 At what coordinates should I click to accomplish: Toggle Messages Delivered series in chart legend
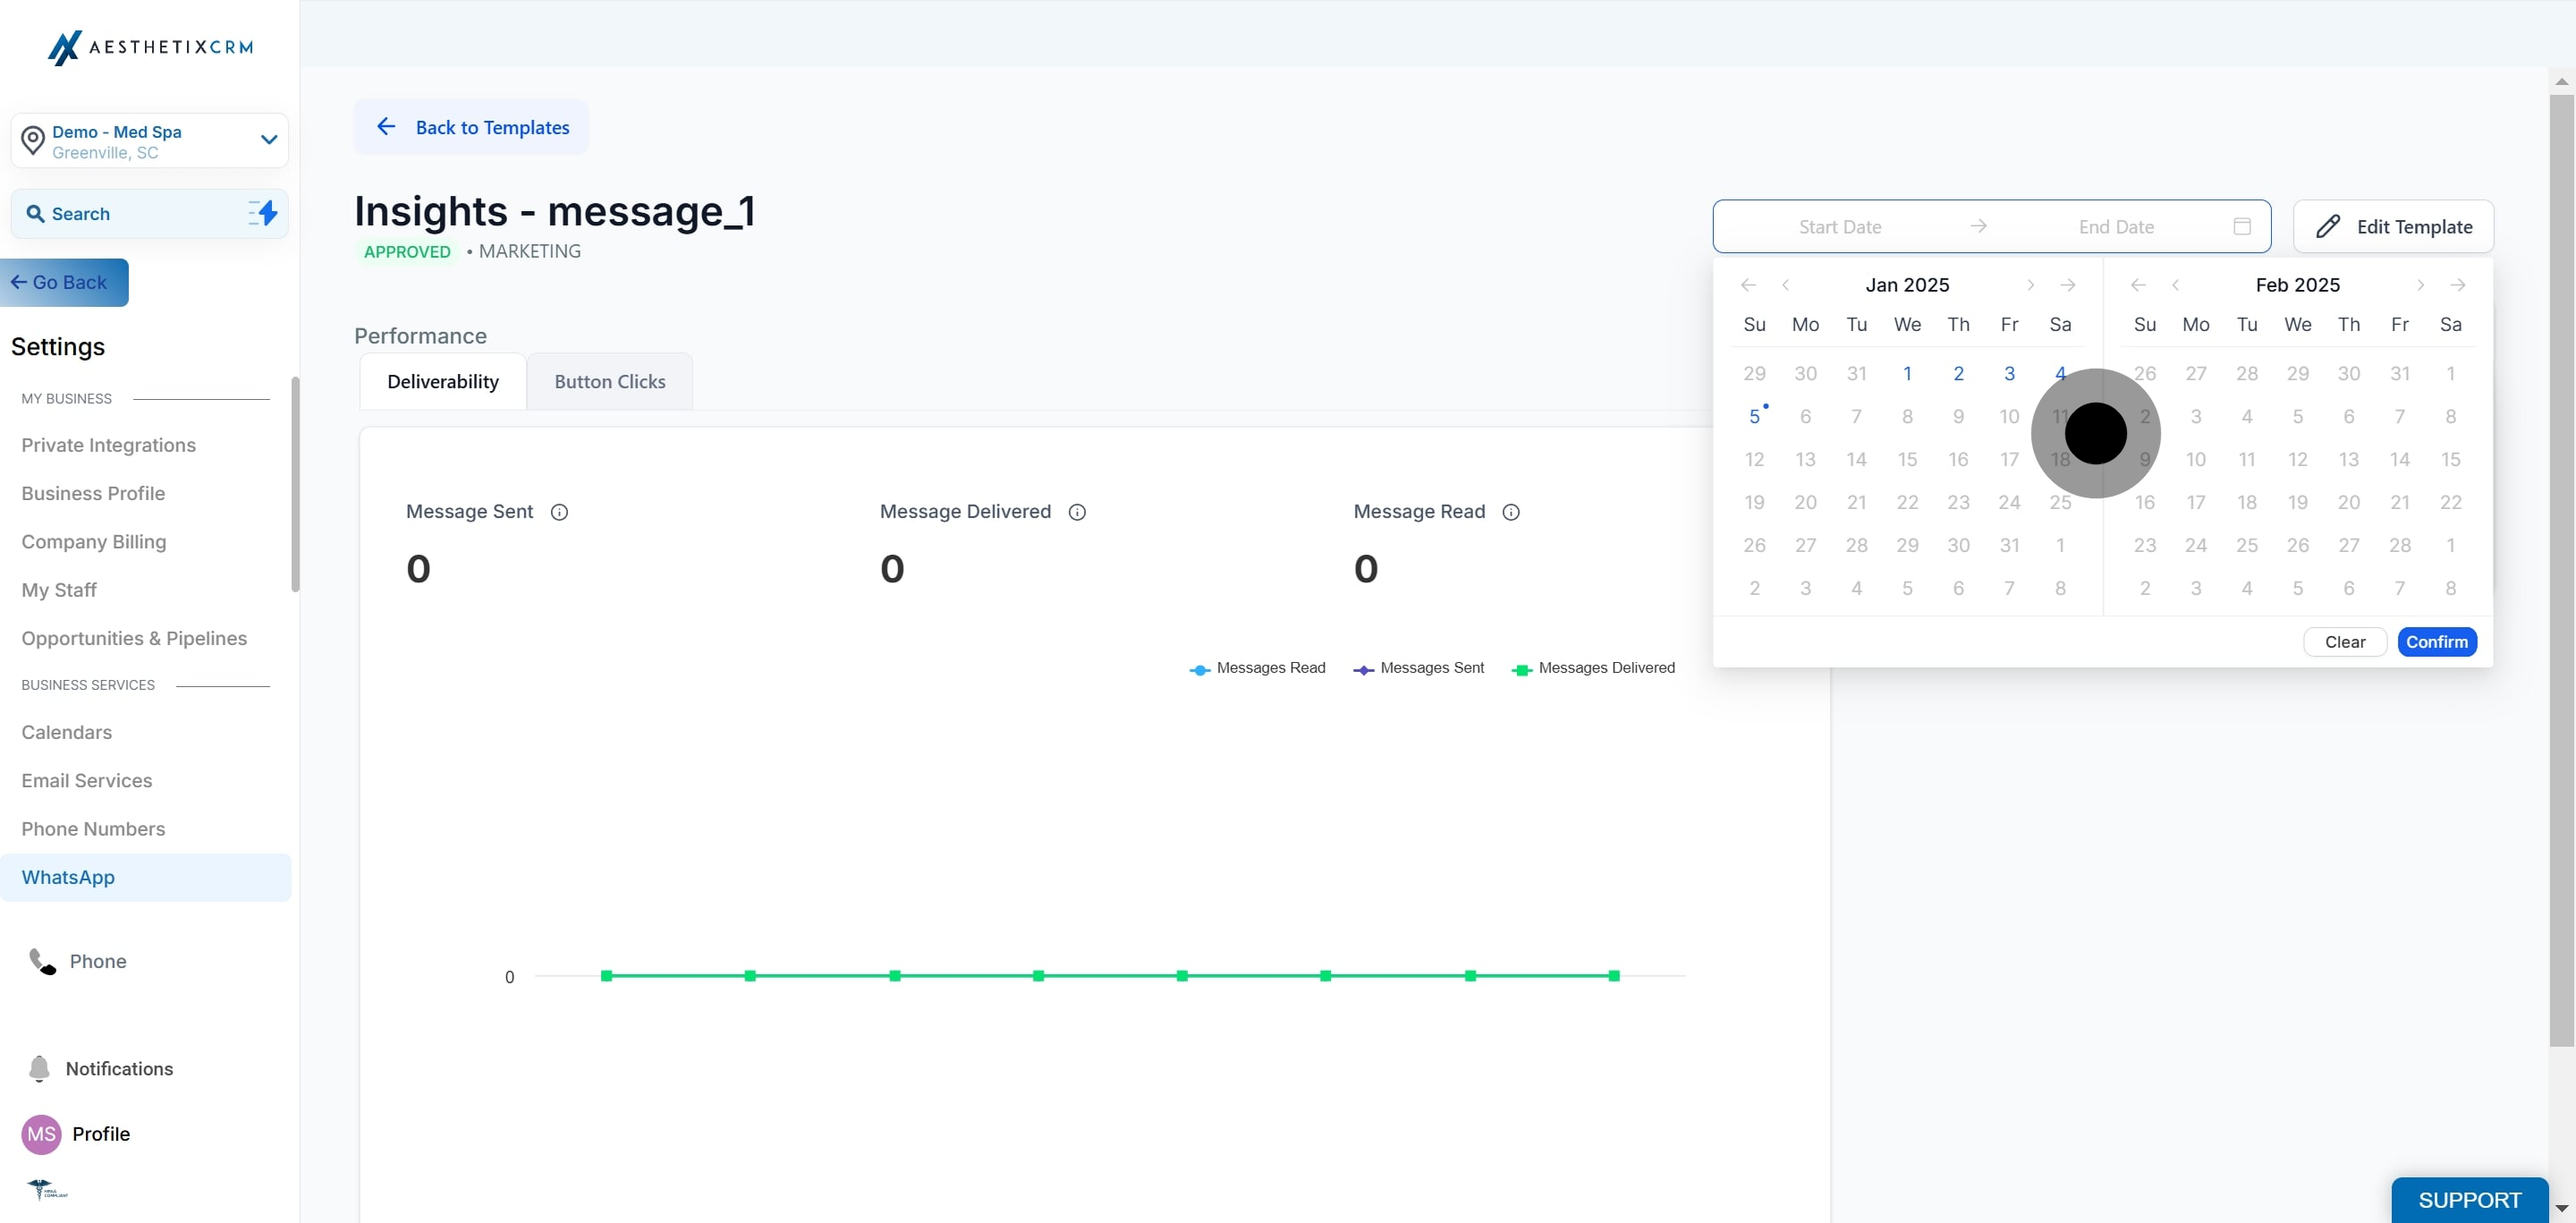coord(1593,668)
